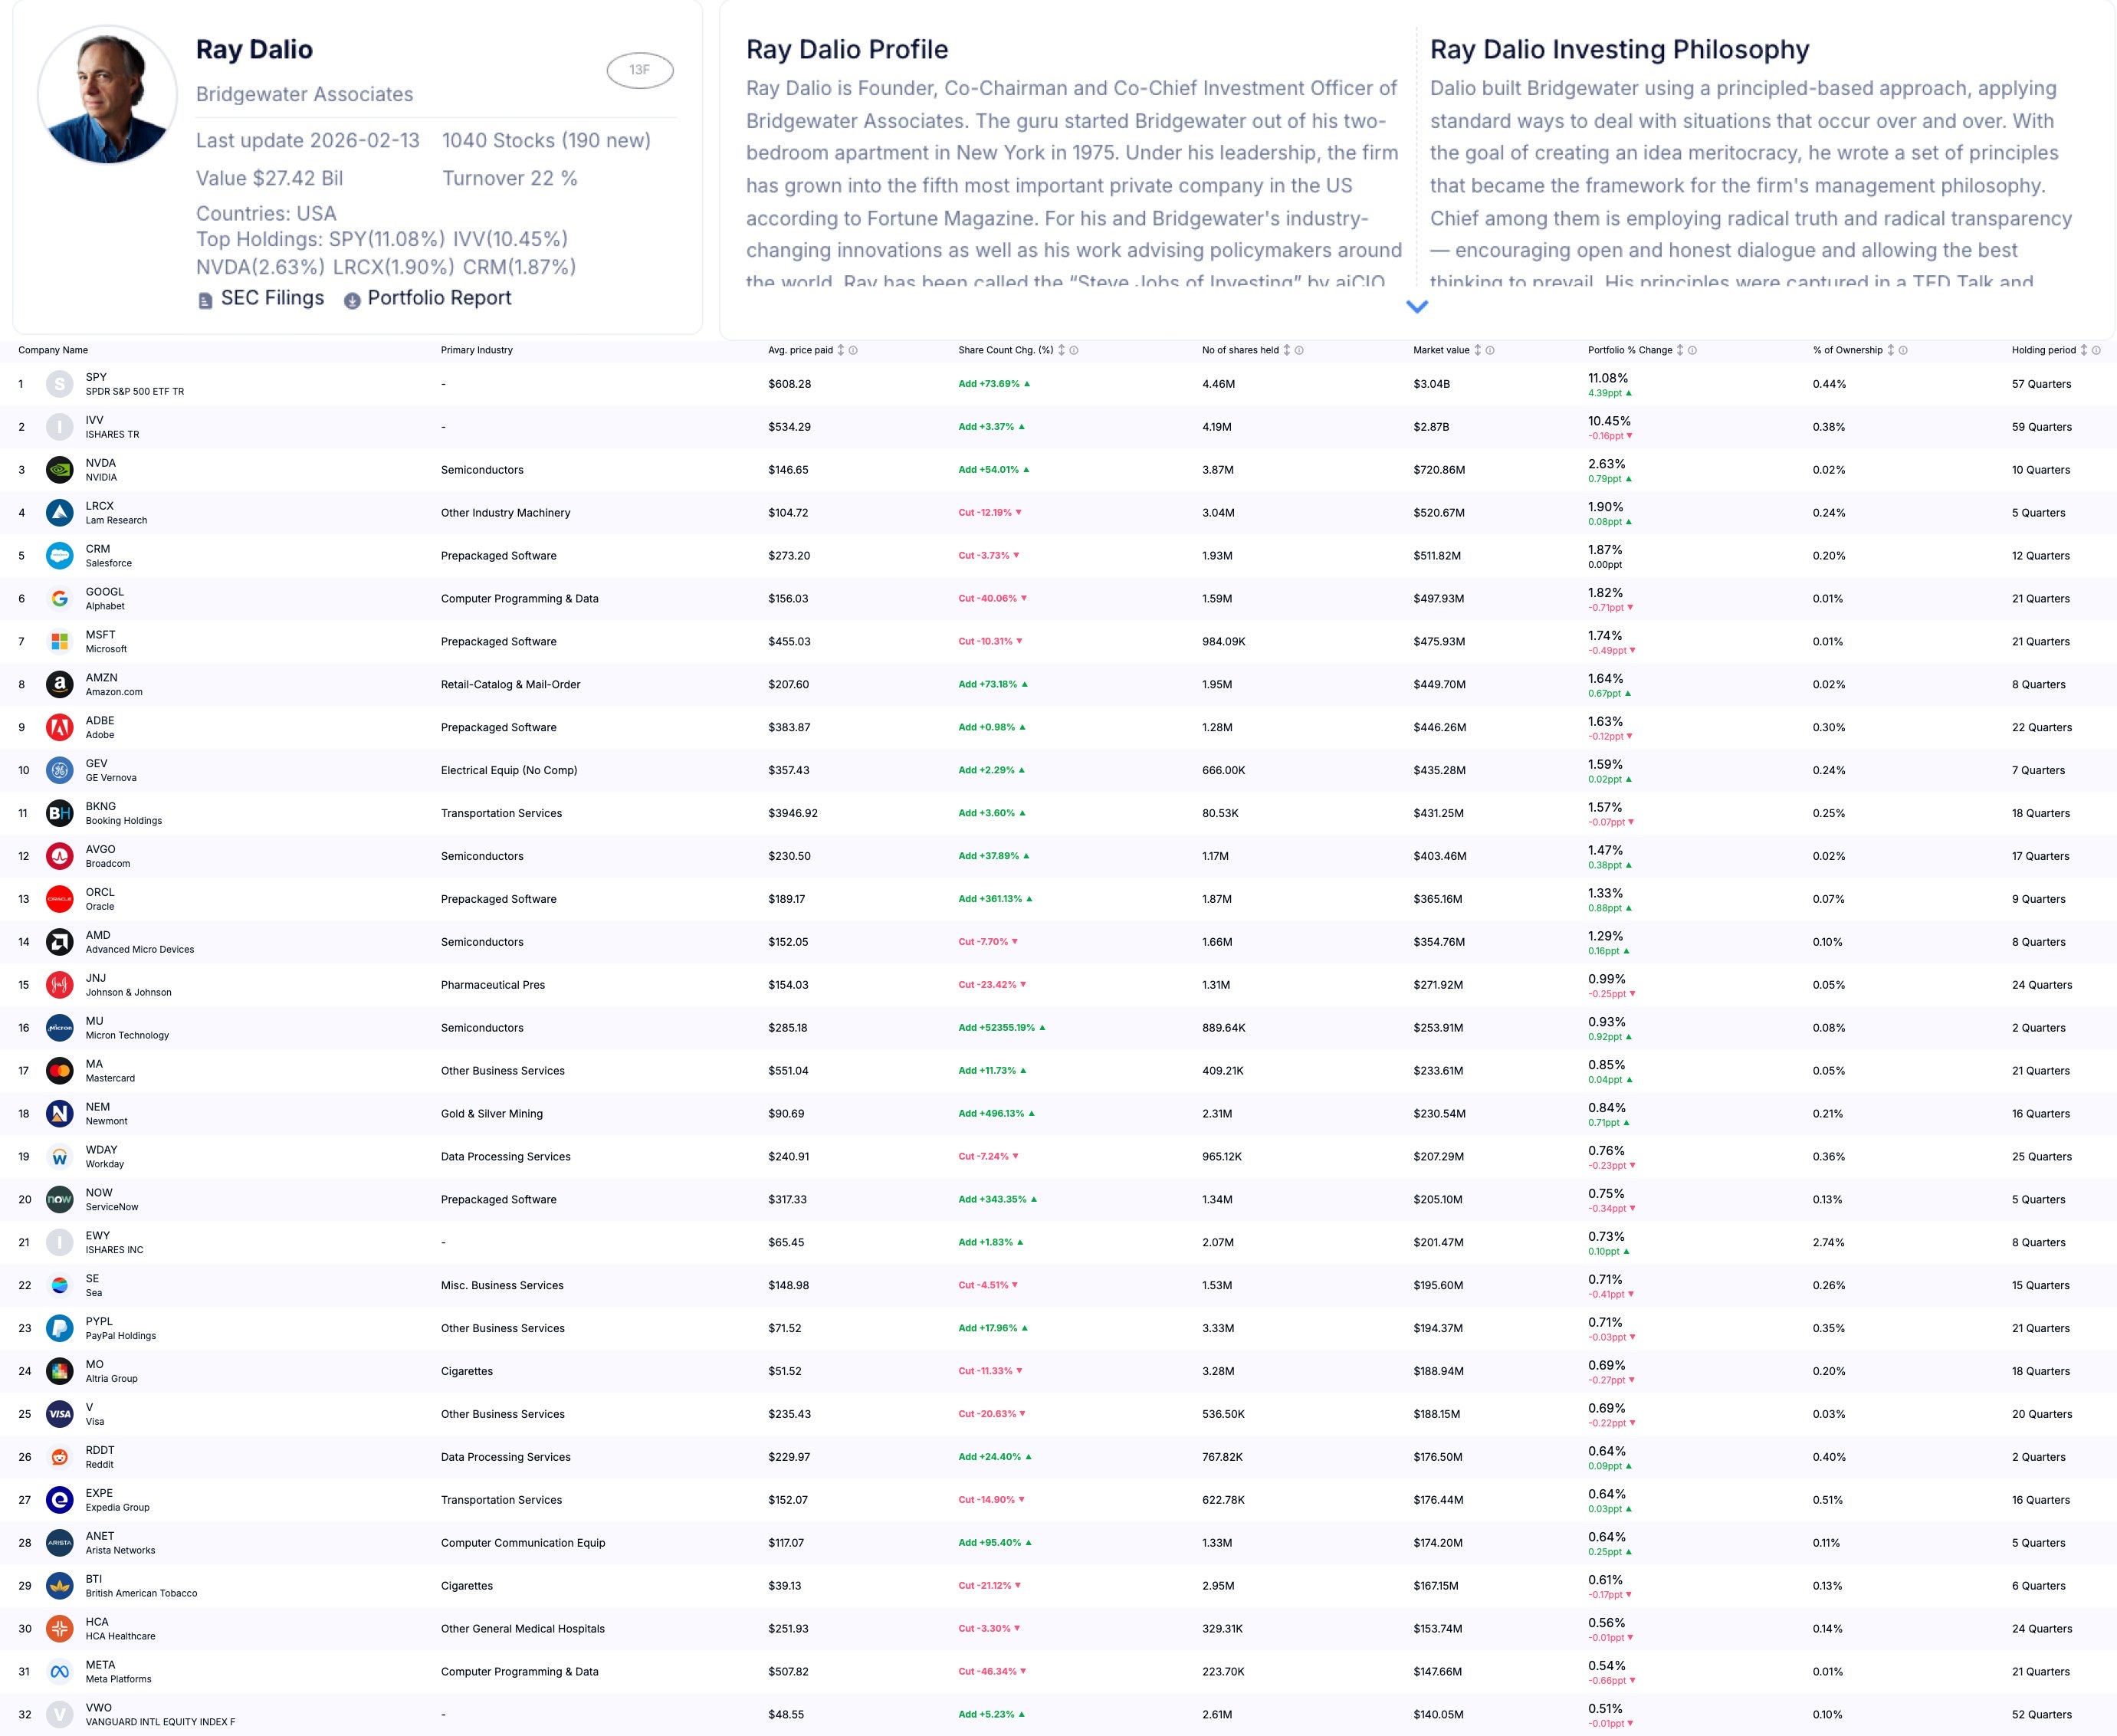Sort by % of Ownership arrows

1890,350
